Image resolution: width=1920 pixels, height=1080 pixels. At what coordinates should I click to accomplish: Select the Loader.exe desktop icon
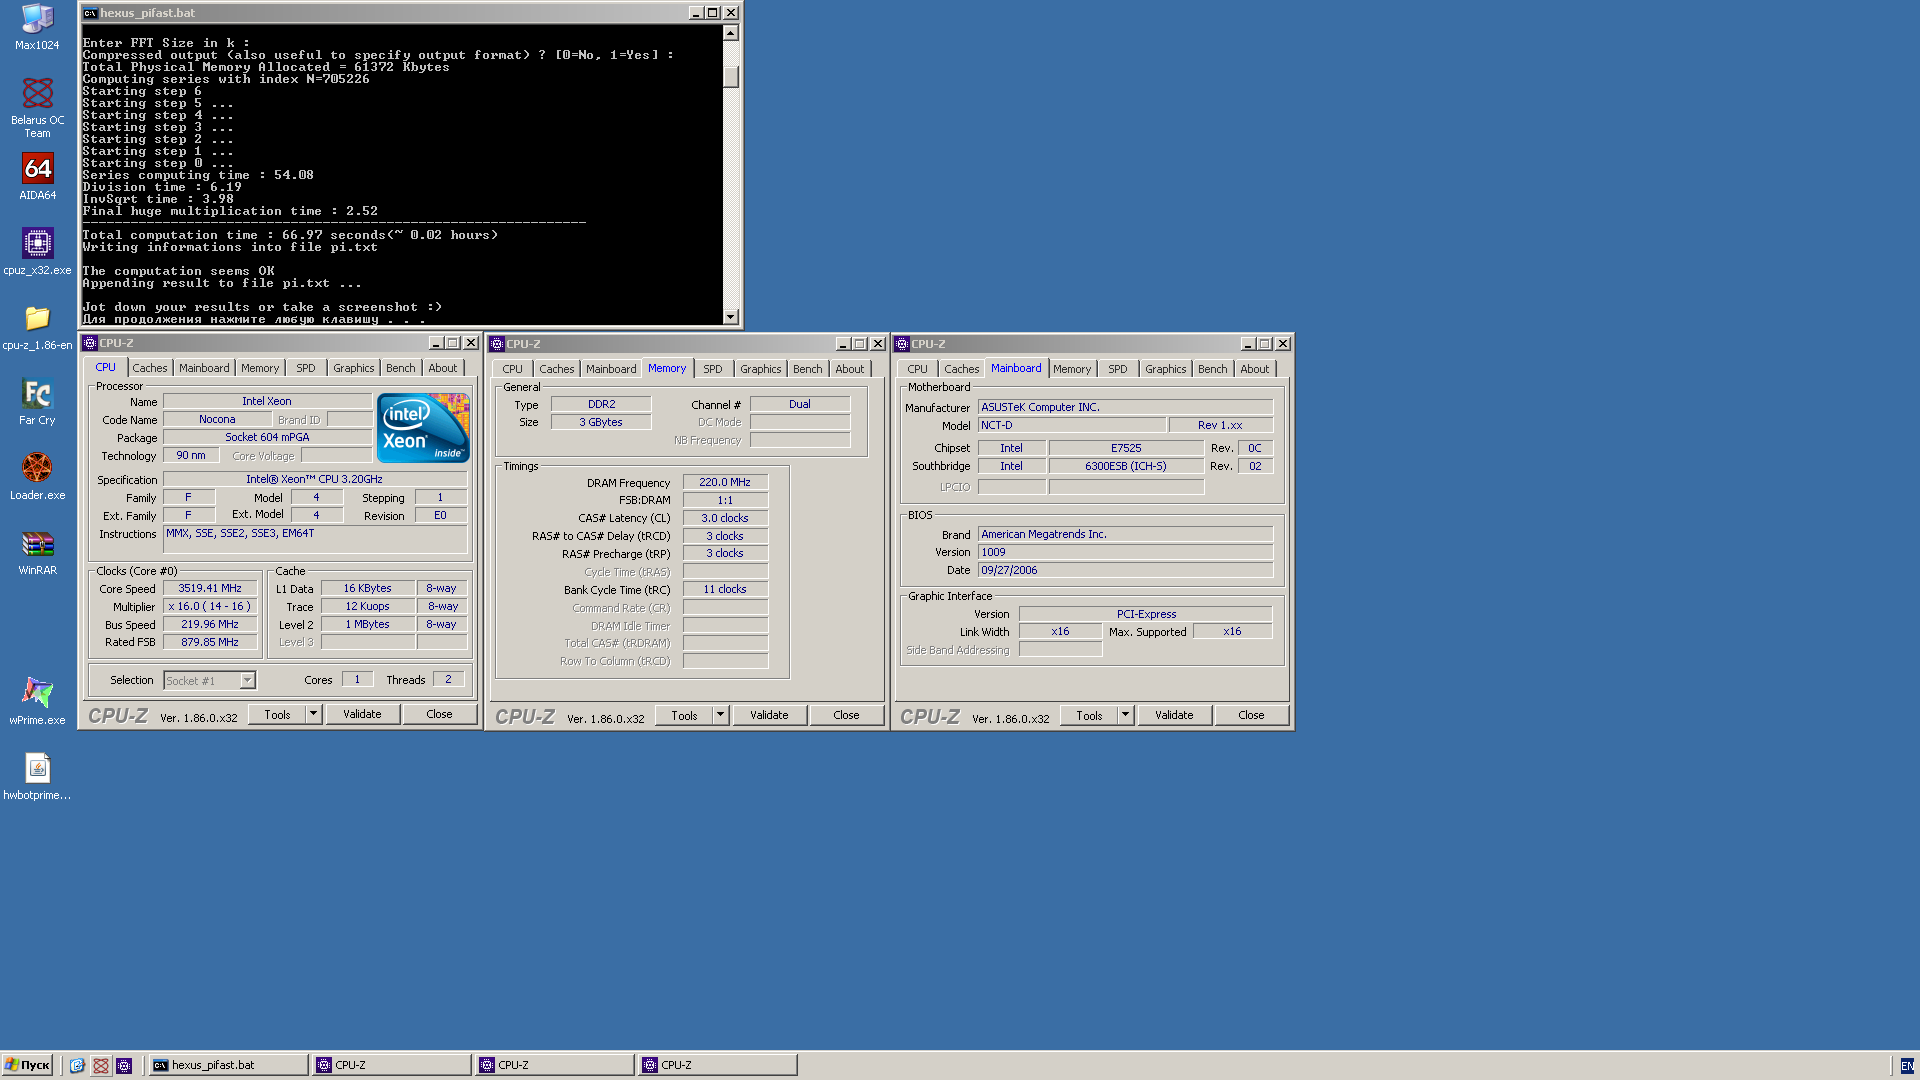pyautogui.click(x=37, y=477)
